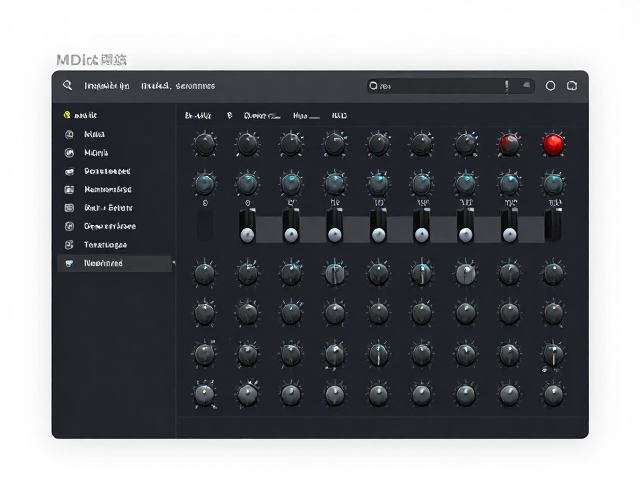Click the second sidebar row's round icon
Screen dimensions: 640x480
[69, 134]
